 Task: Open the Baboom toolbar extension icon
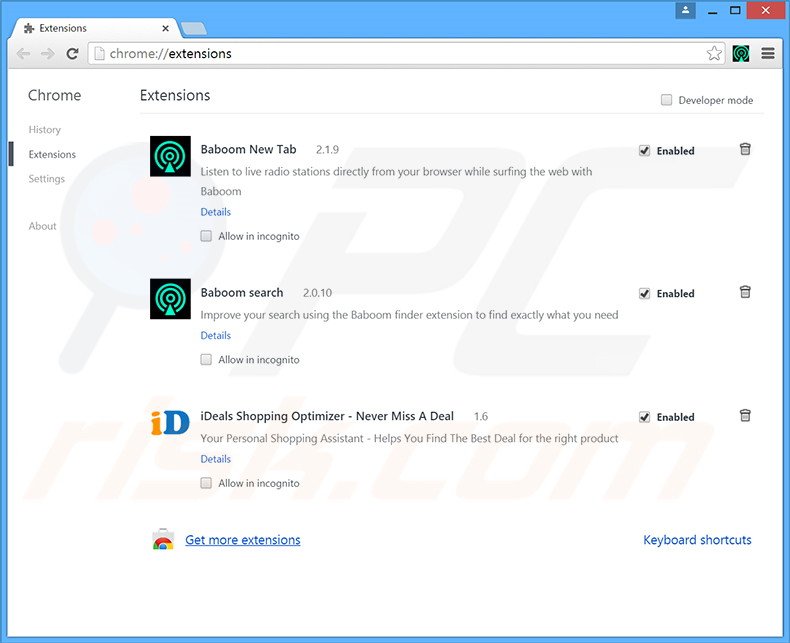(741, 53)
